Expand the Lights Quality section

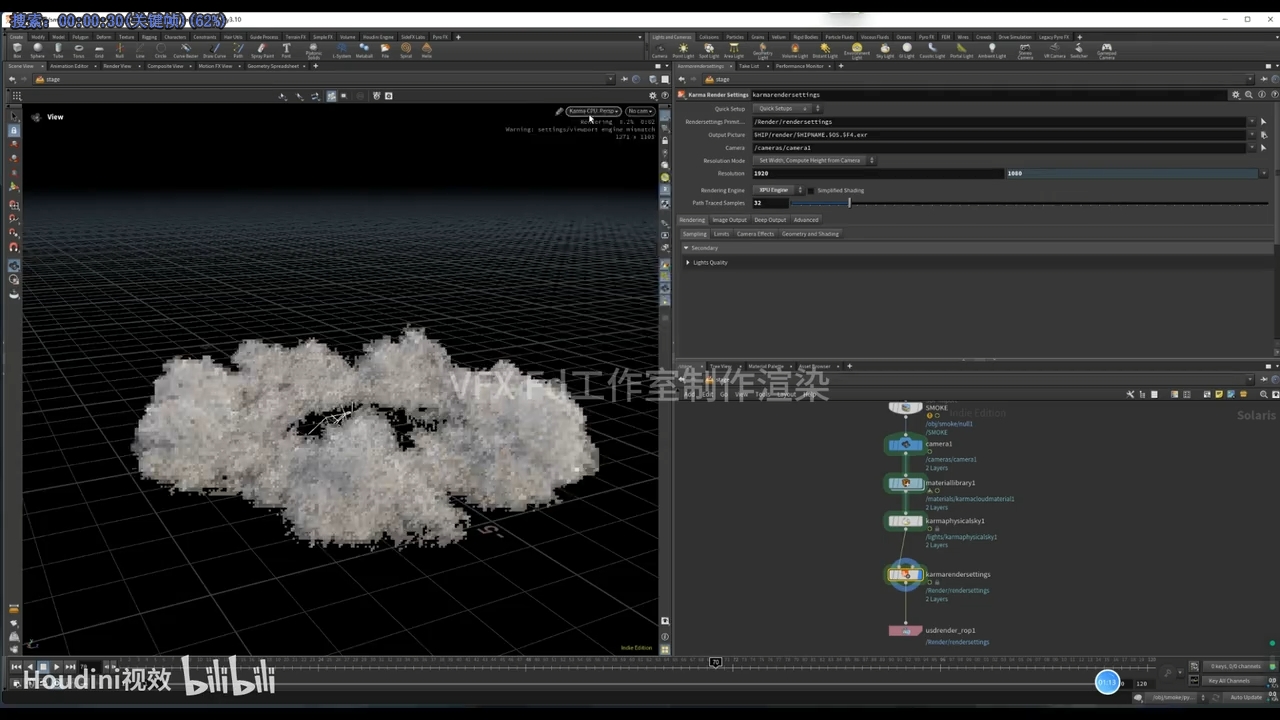688,262
